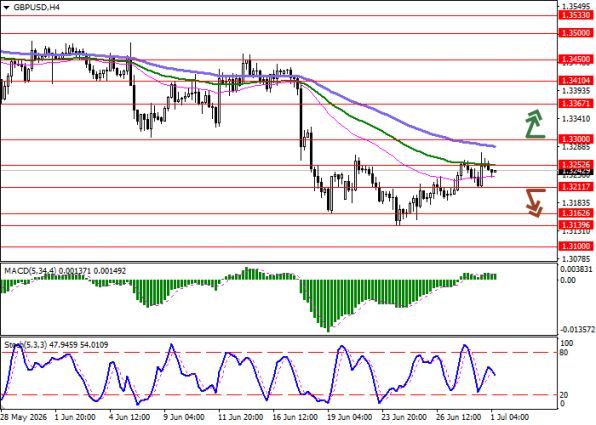Image resolution: width=596 pixels, height=425 pixels.
Task: Click the 1.33000 red price label
Action: (576, 140)
